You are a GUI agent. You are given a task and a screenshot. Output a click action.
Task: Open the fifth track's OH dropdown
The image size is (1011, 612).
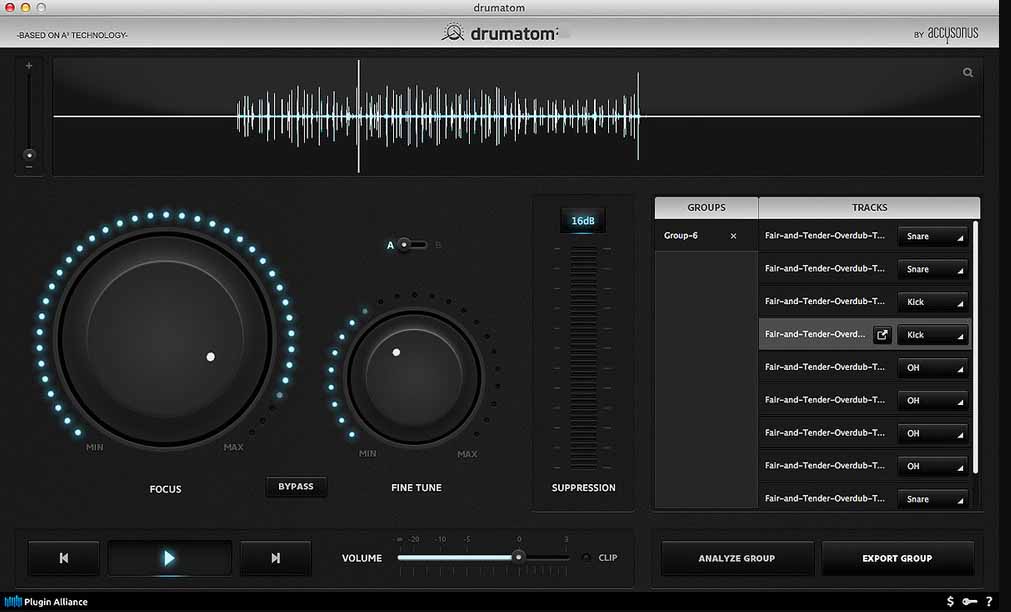pos(932,368)
